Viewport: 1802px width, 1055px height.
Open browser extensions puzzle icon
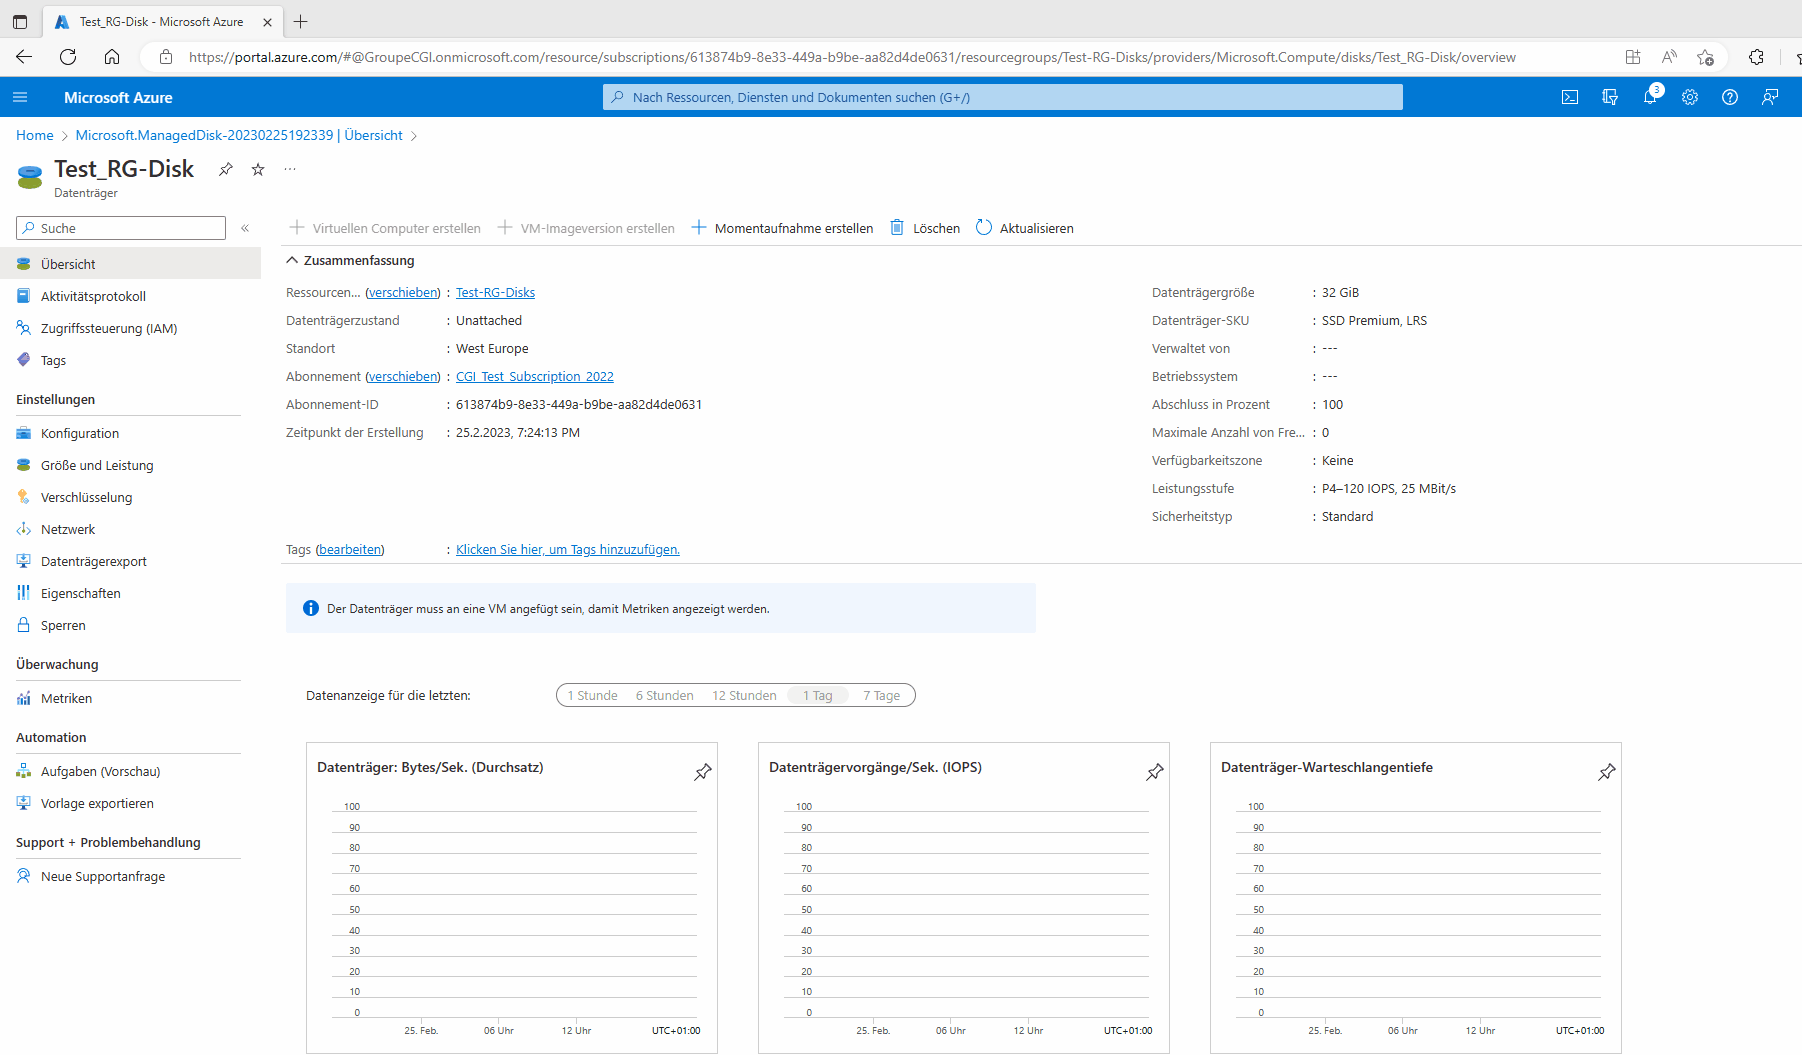click(1756, 57)
